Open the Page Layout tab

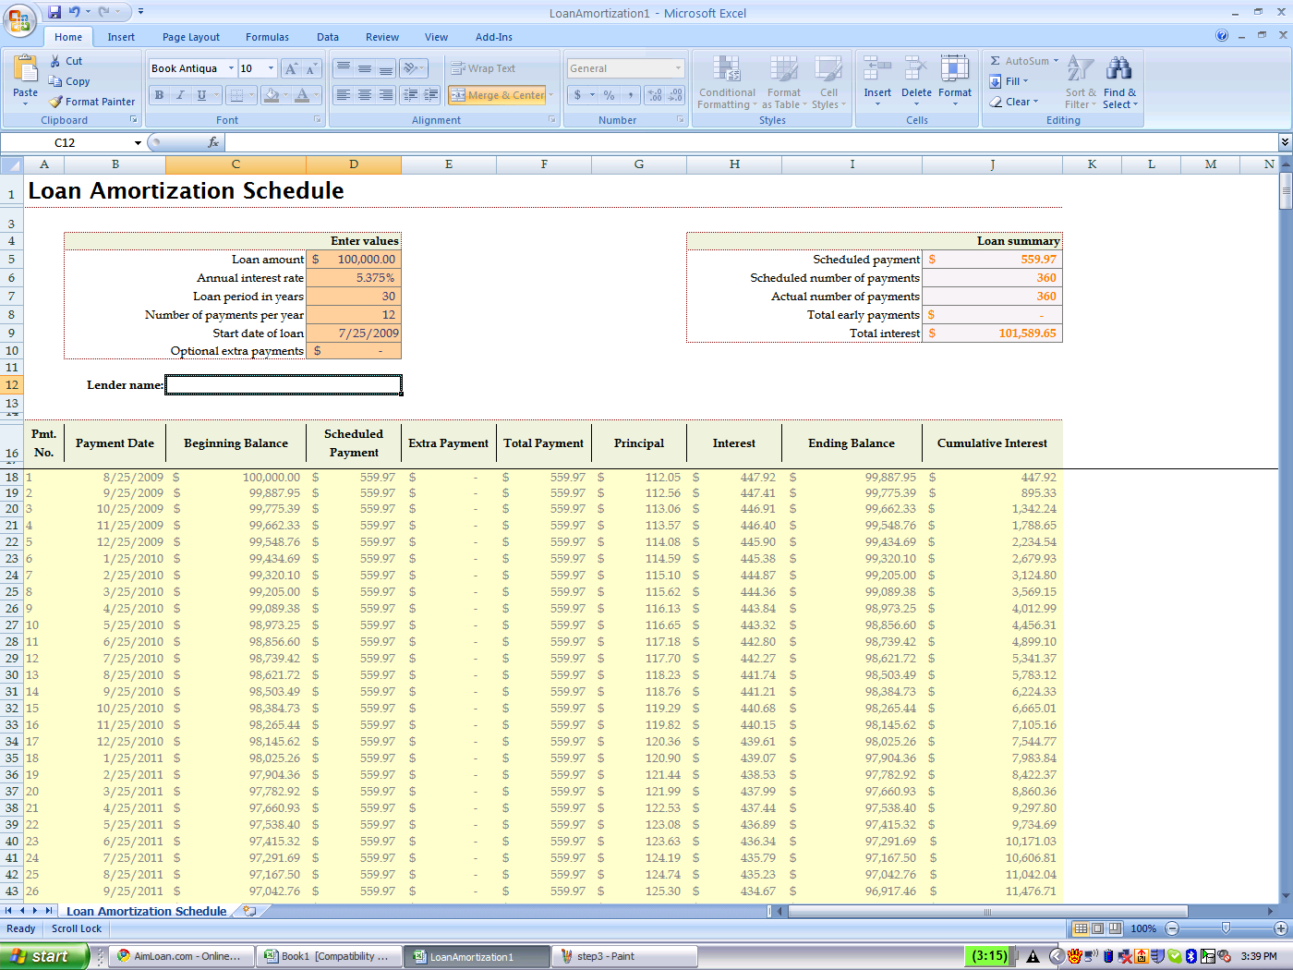point(190,37)
